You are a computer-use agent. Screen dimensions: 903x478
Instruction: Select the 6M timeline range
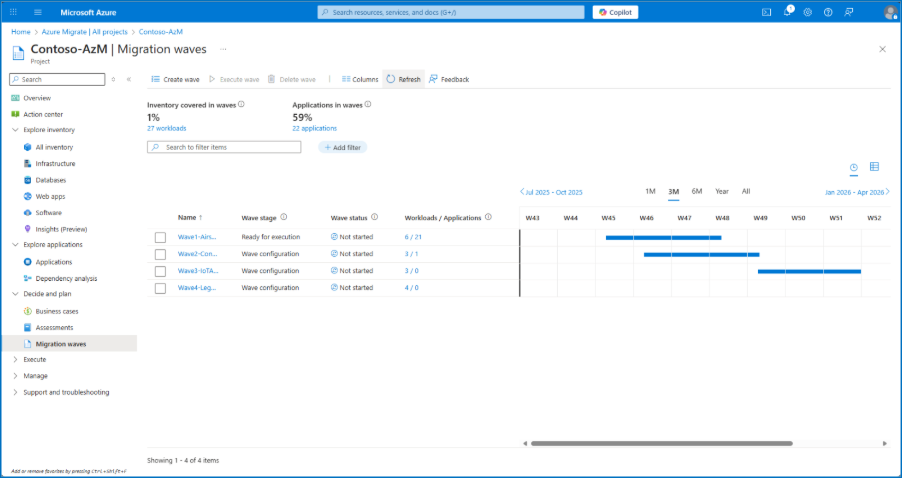coord(697,191)
